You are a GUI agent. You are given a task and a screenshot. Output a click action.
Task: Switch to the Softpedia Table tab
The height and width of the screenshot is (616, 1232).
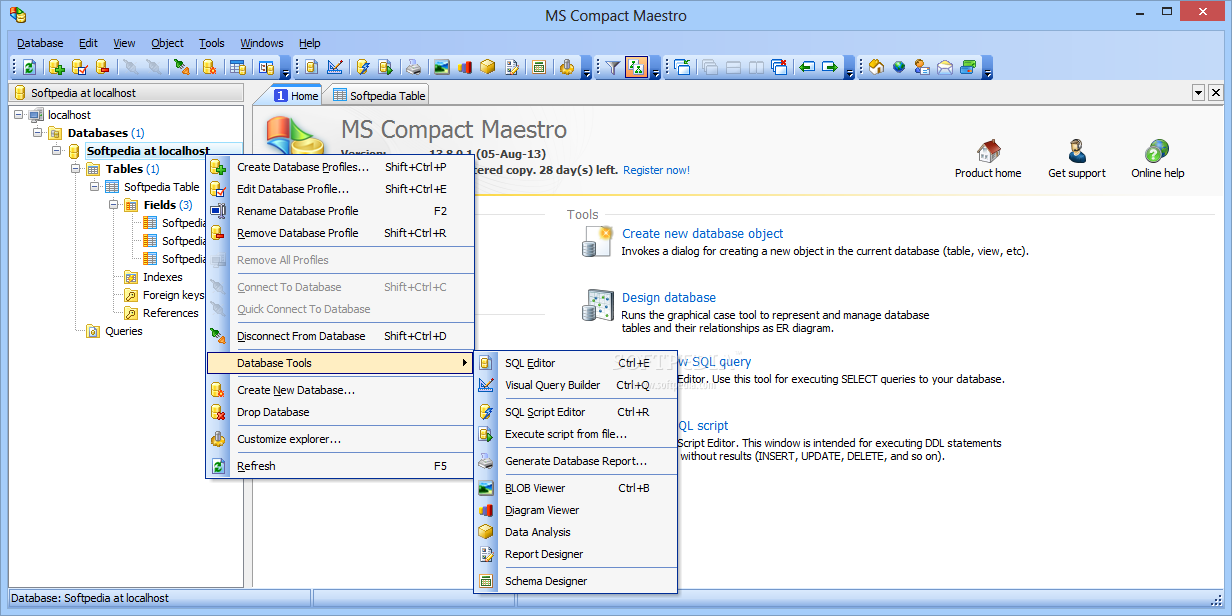coord(377,95)
